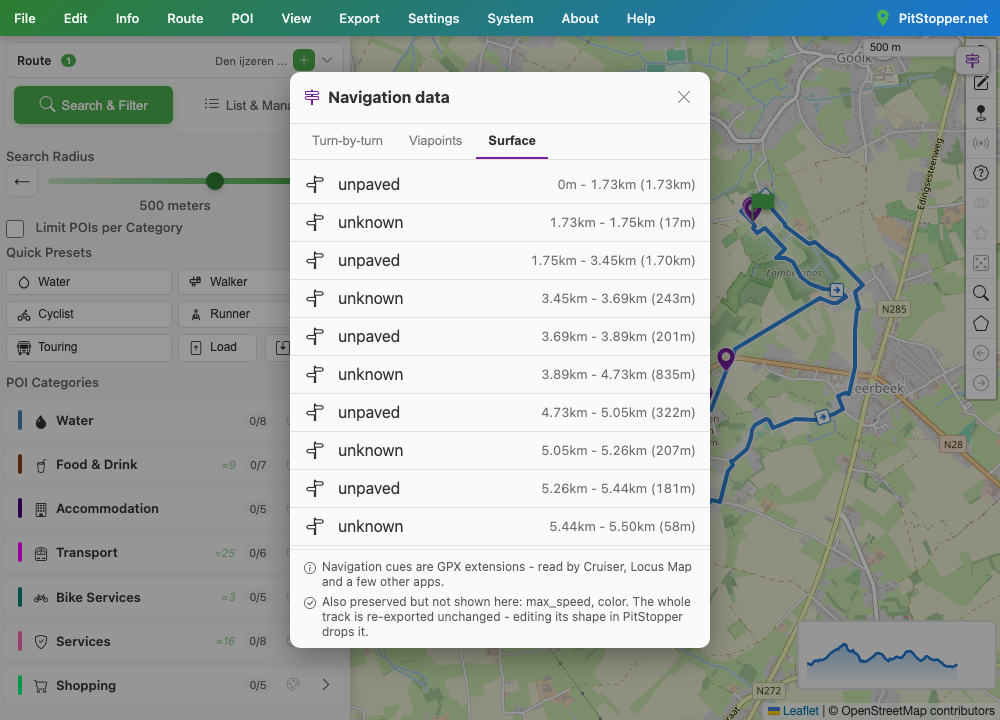
Task: Select the unpaved 3.69km - 3.89km segment
Action: point(500,336)
